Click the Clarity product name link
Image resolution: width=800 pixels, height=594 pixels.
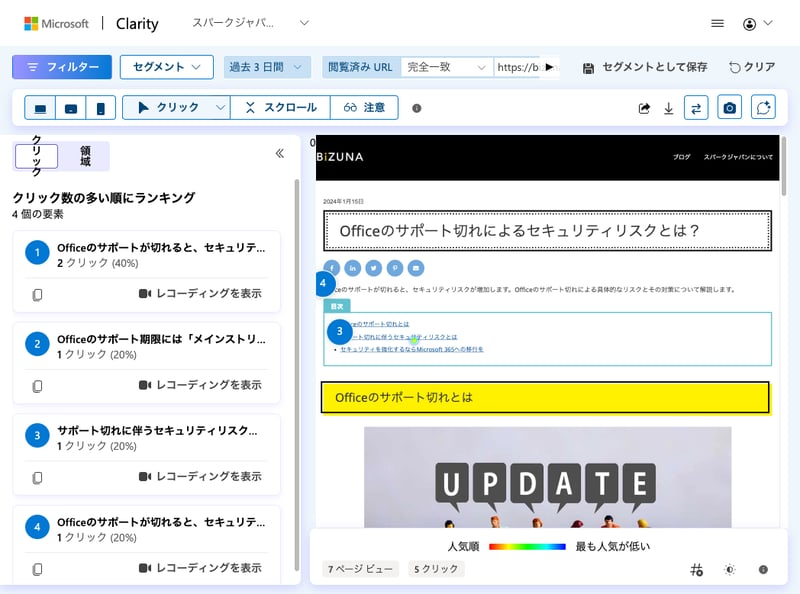[137, 23]
